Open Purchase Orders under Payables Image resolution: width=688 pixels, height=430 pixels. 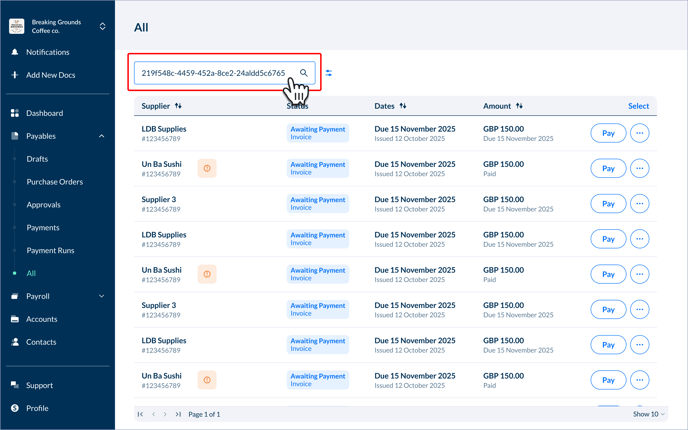(54, 182)
